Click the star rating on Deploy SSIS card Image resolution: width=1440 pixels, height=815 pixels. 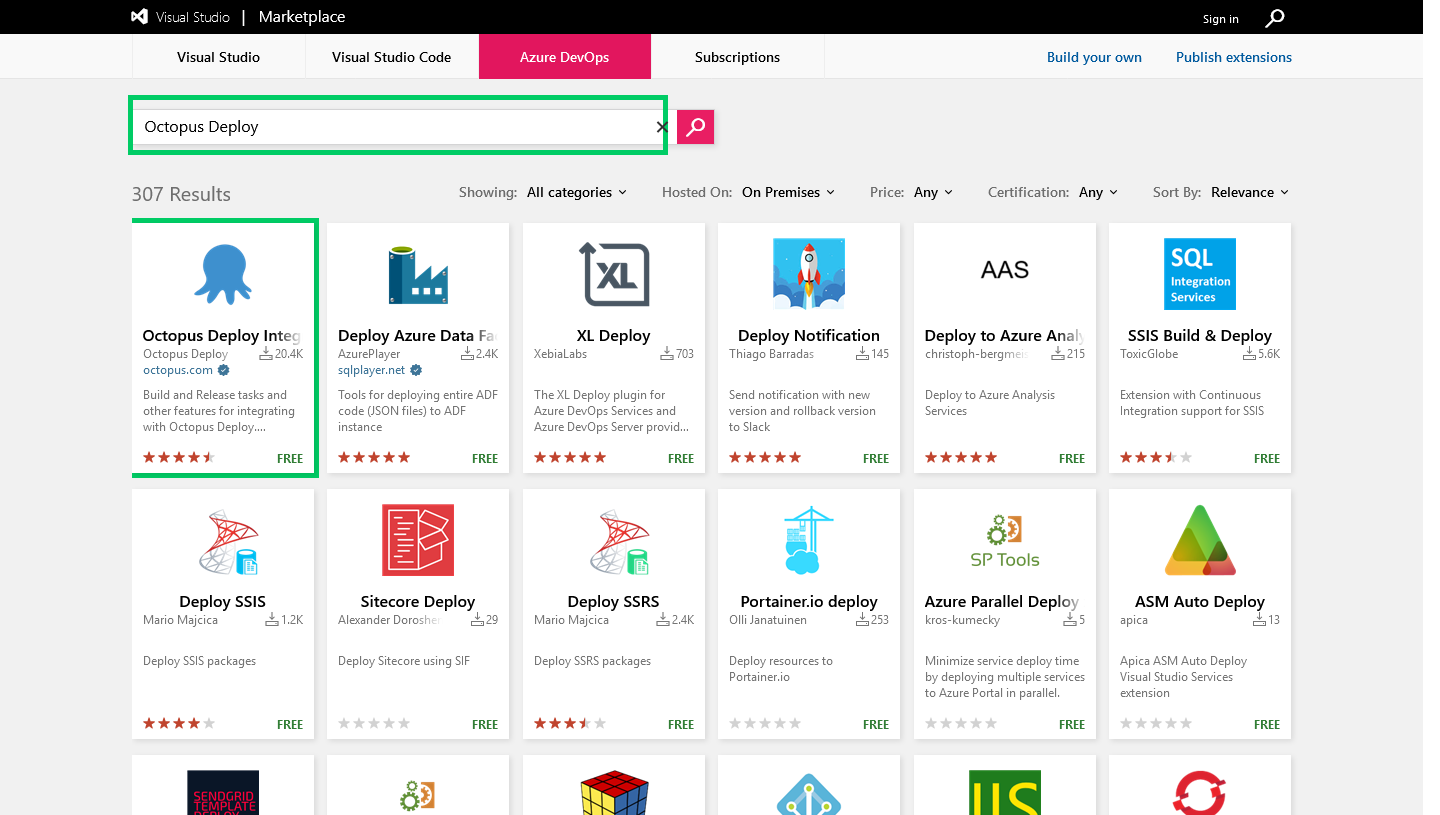[x=179, y=723]
